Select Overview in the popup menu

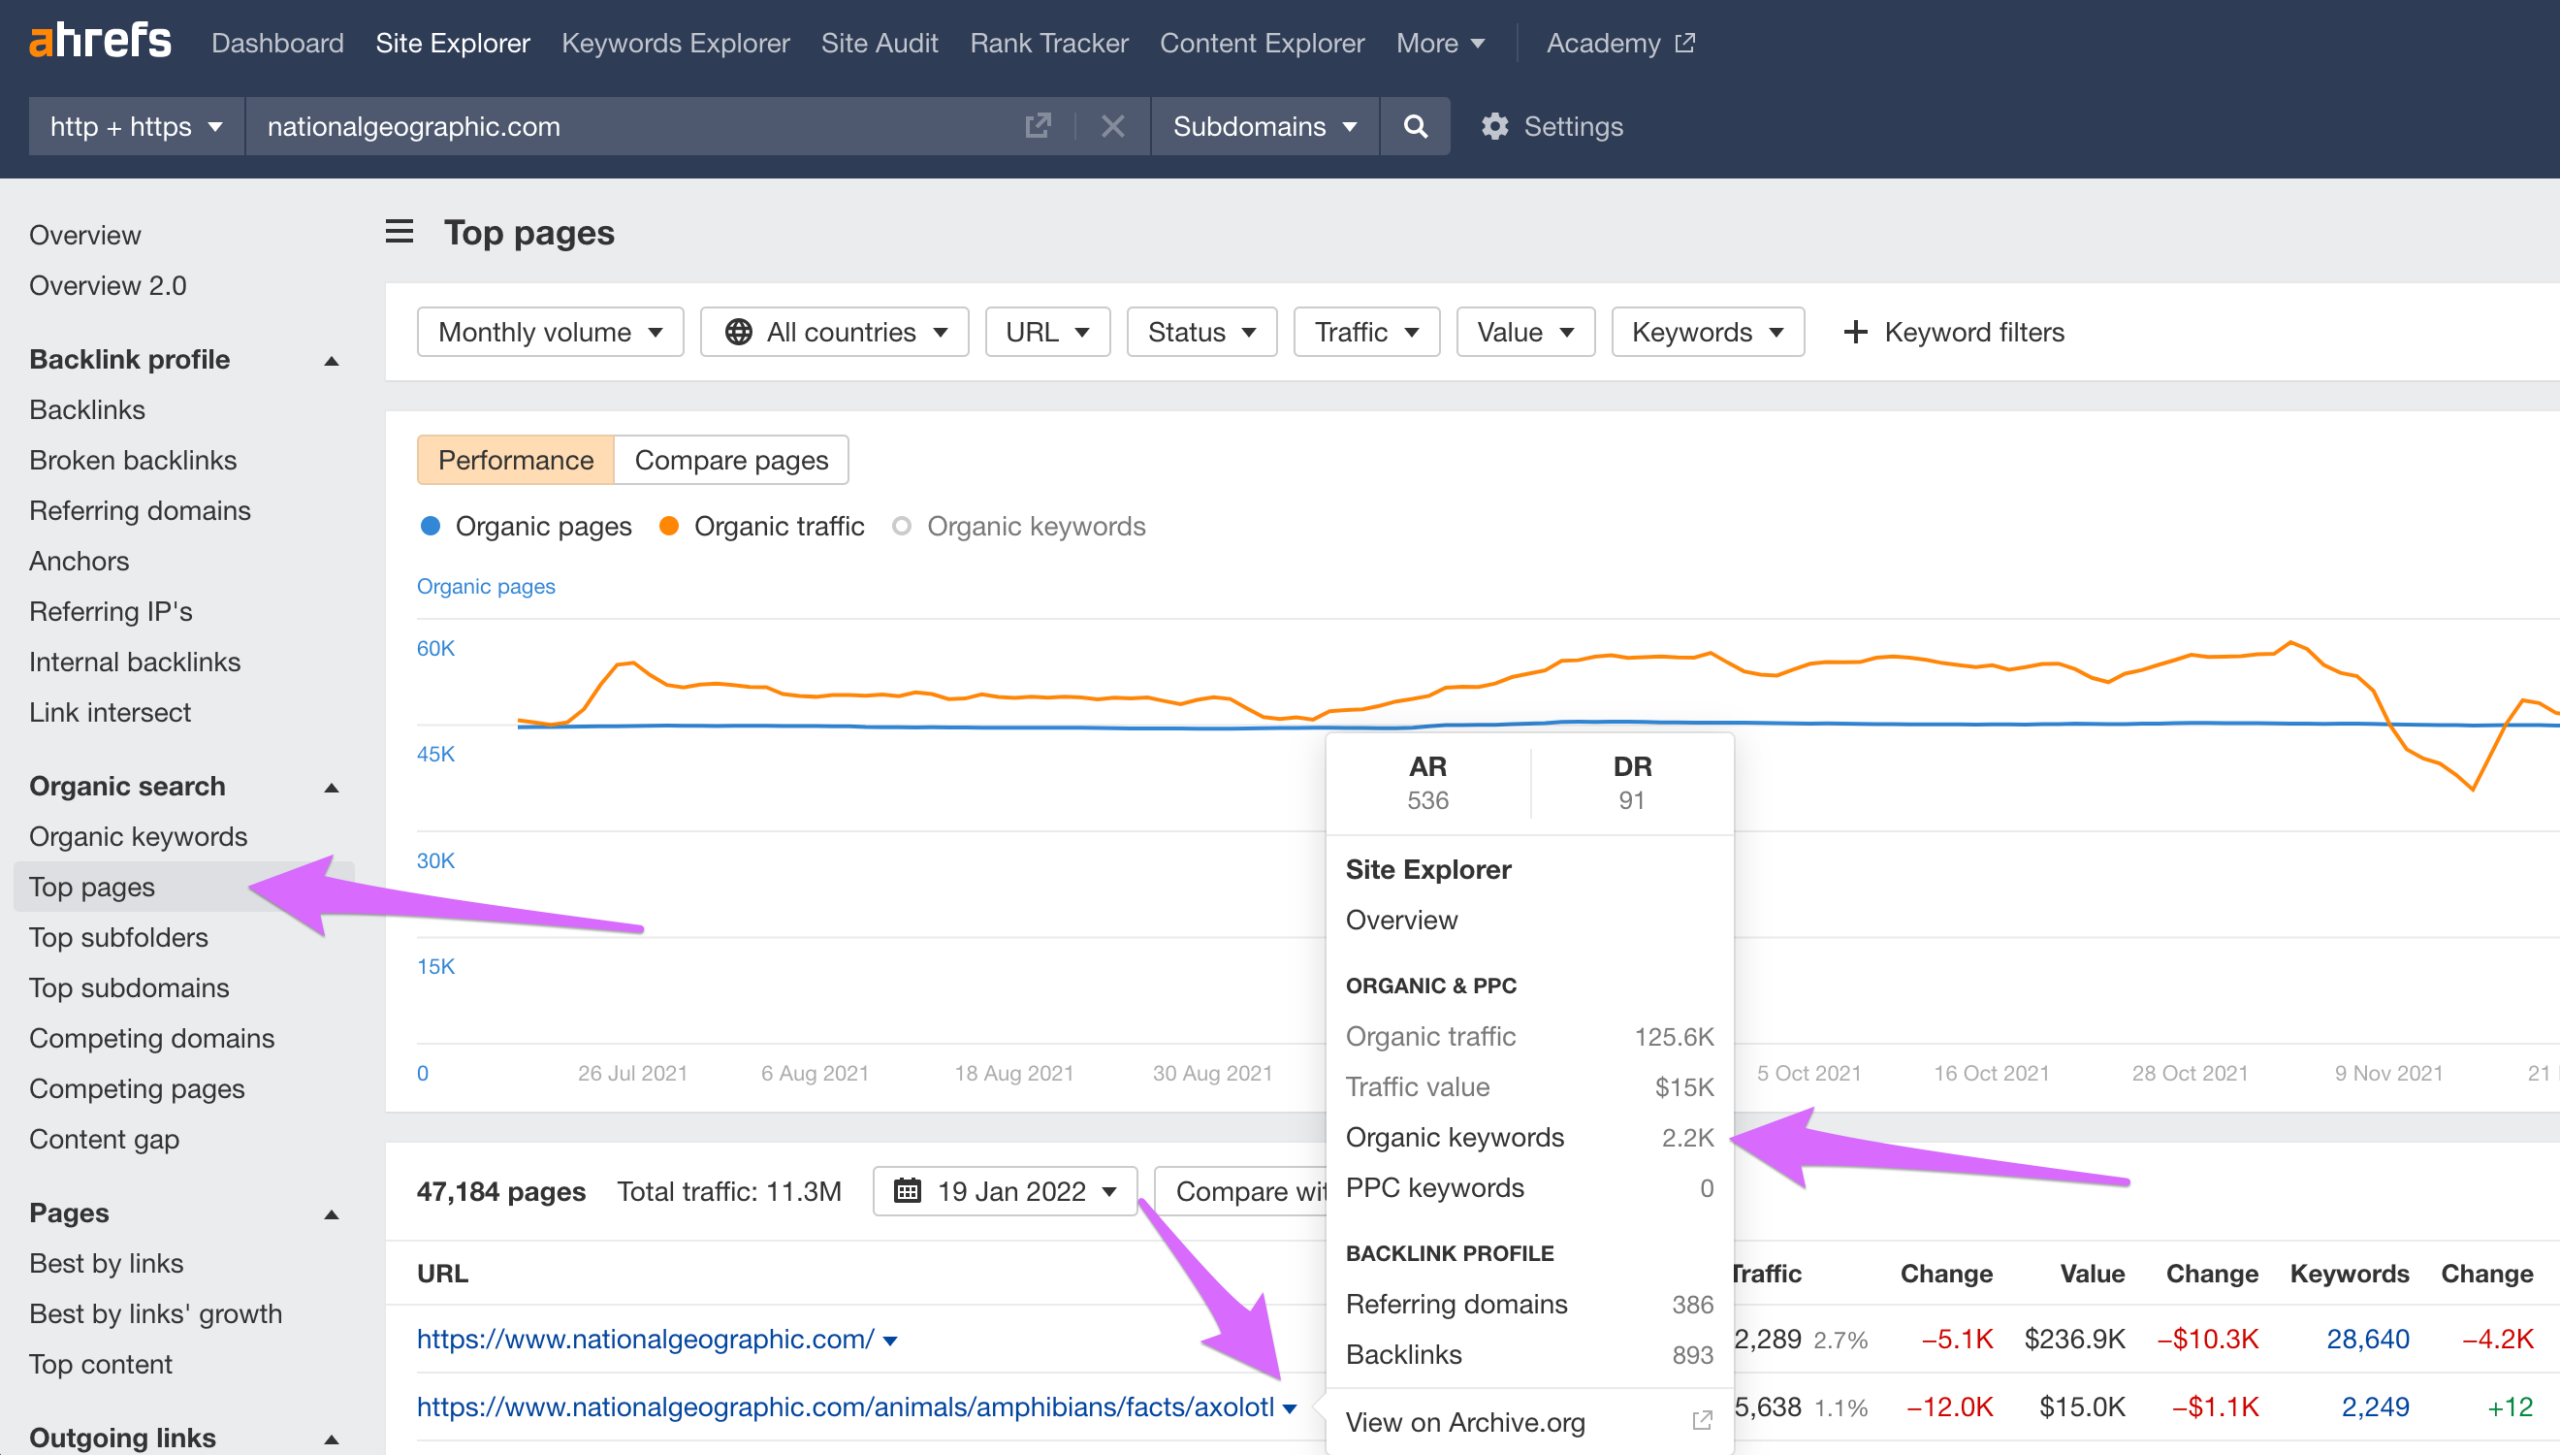click(x=1401, y=920)
